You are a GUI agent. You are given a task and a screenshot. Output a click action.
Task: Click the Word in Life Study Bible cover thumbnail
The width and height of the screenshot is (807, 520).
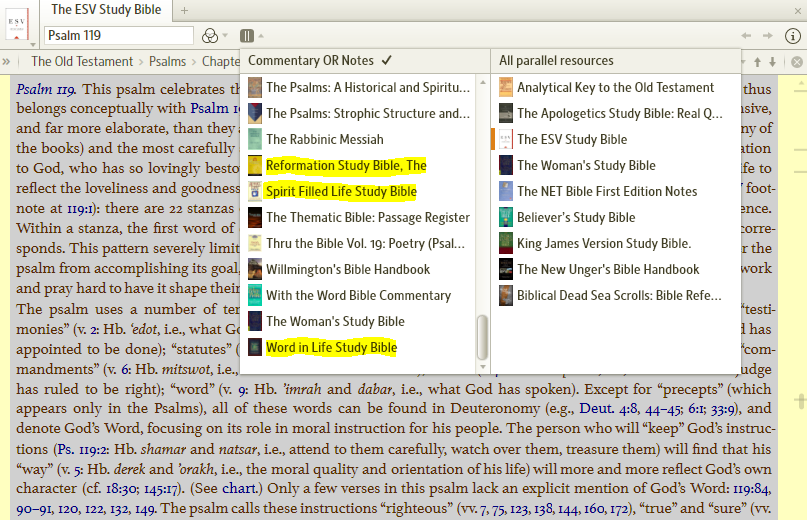(255, 348)
